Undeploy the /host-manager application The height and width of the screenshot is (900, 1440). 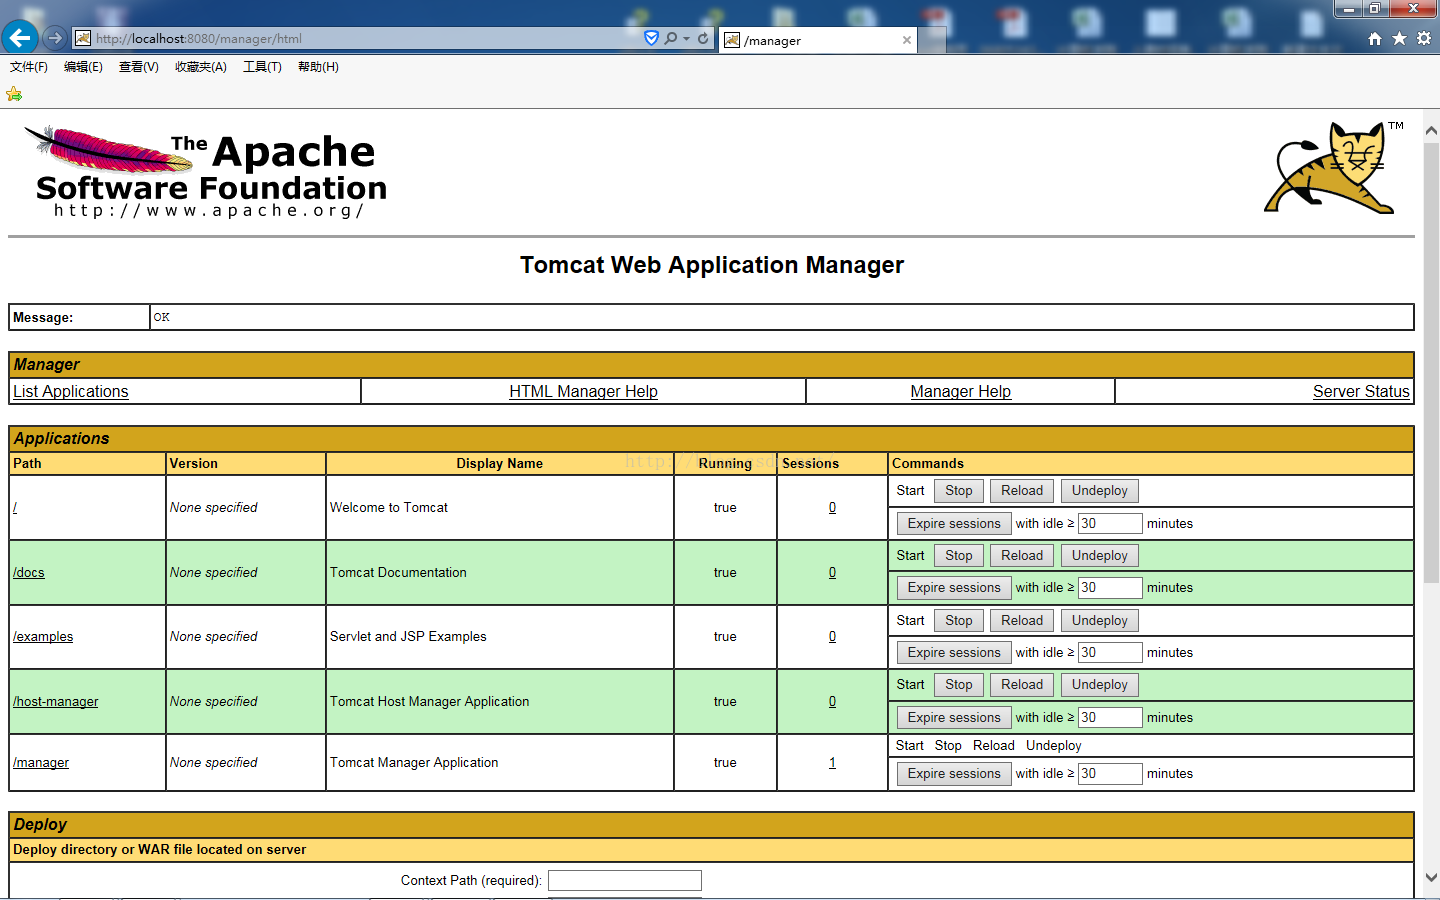pos(1100,685)
